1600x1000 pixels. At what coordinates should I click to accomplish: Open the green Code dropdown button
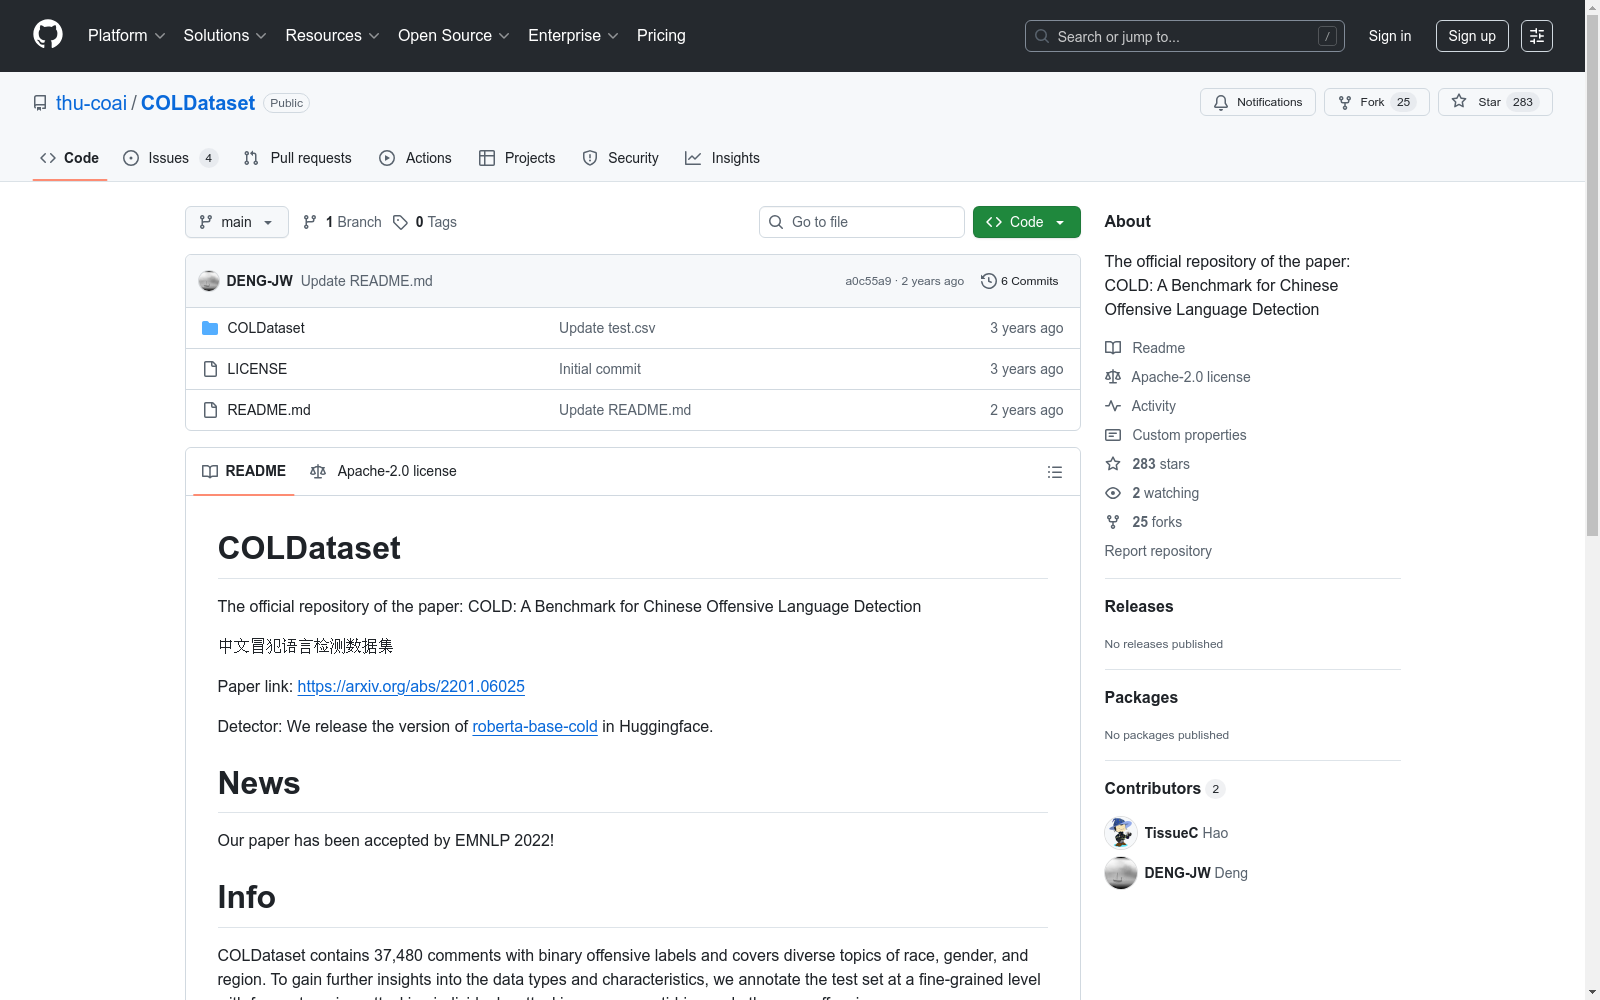pyautogui.click(x=1027, y=222)
